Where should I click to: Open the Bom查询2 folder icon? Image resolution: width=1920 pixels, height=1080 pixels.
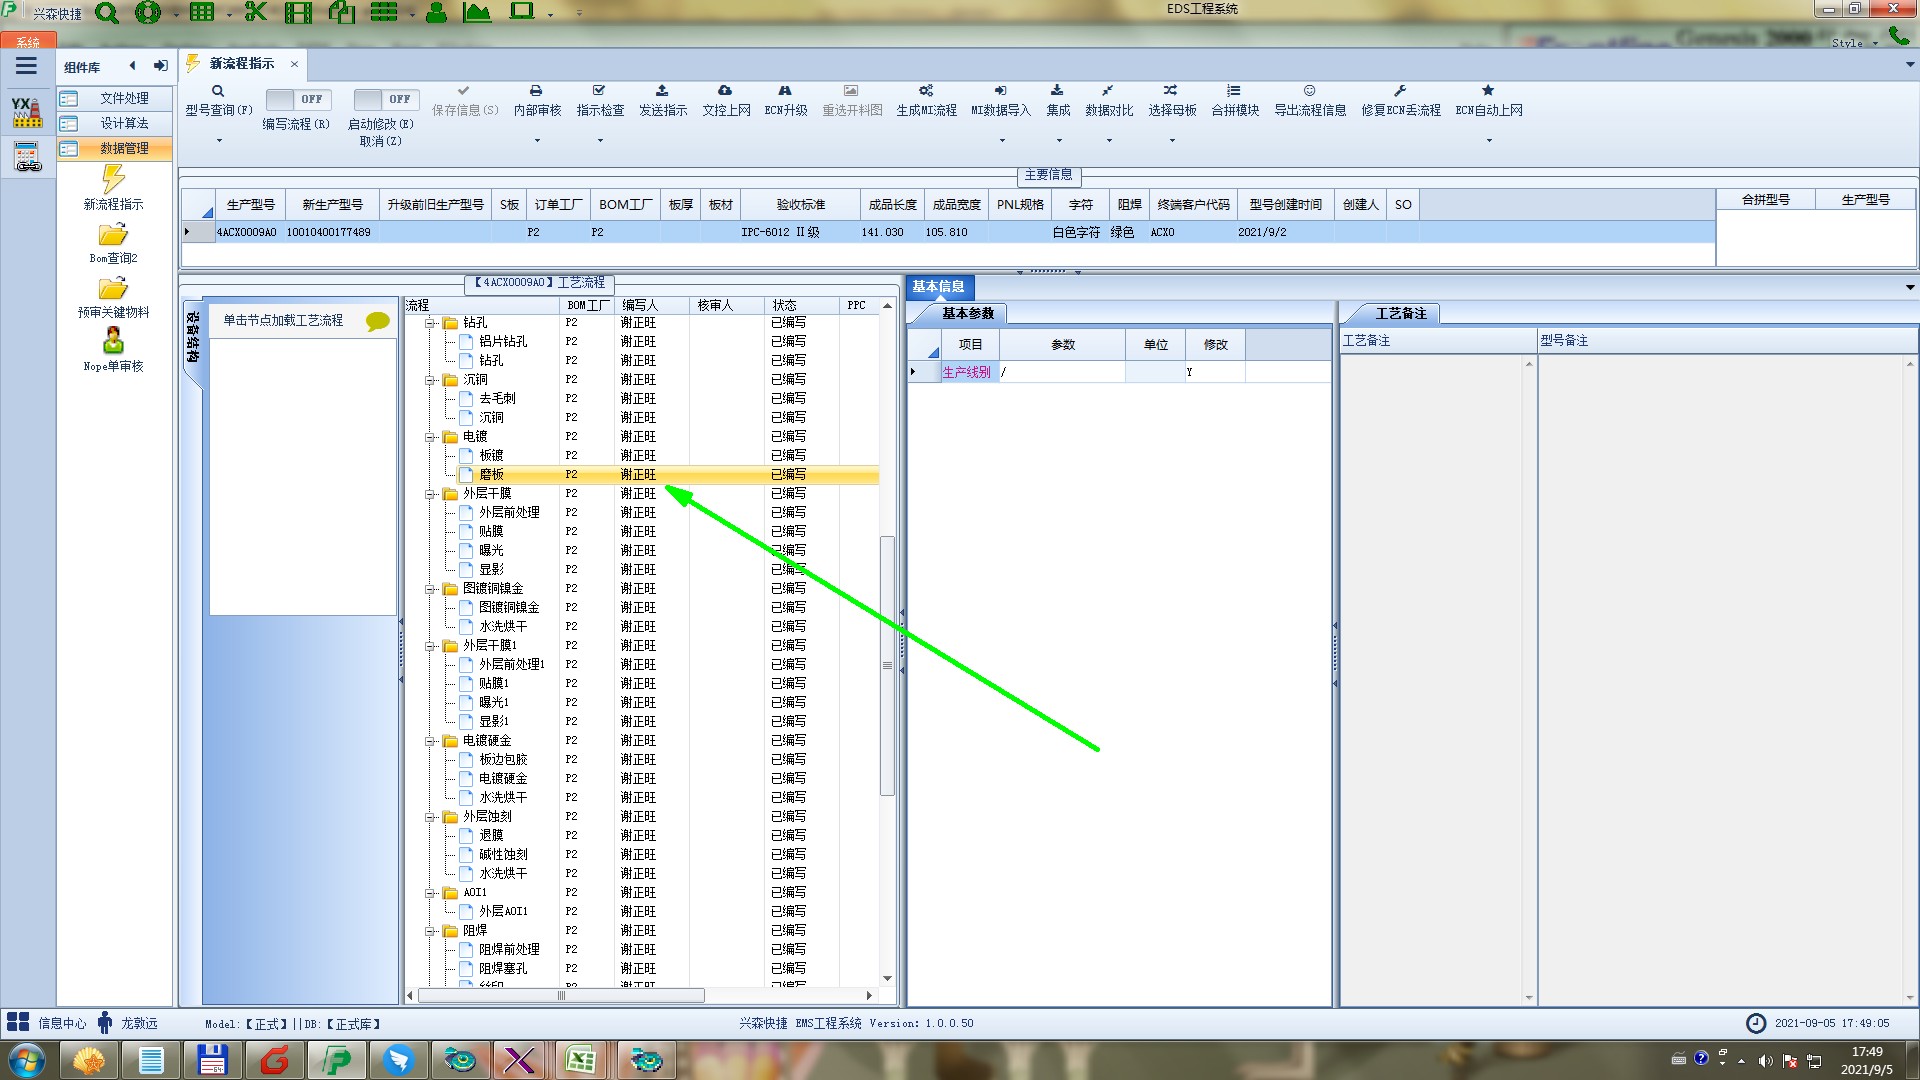pyautogui.click(x=113, y=235)
